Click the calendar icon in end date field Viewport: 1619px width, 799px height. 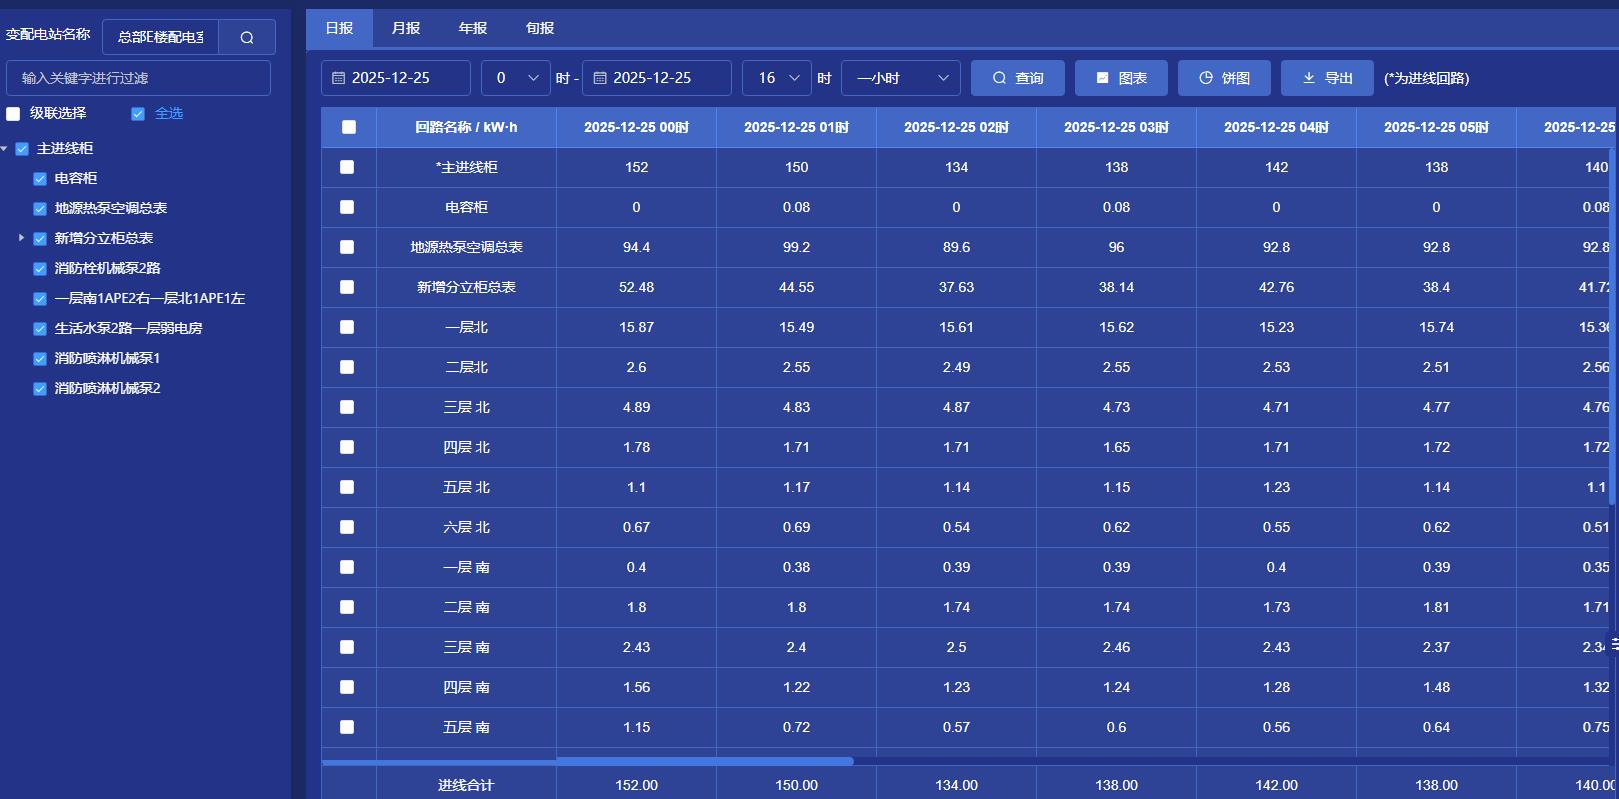600,78
